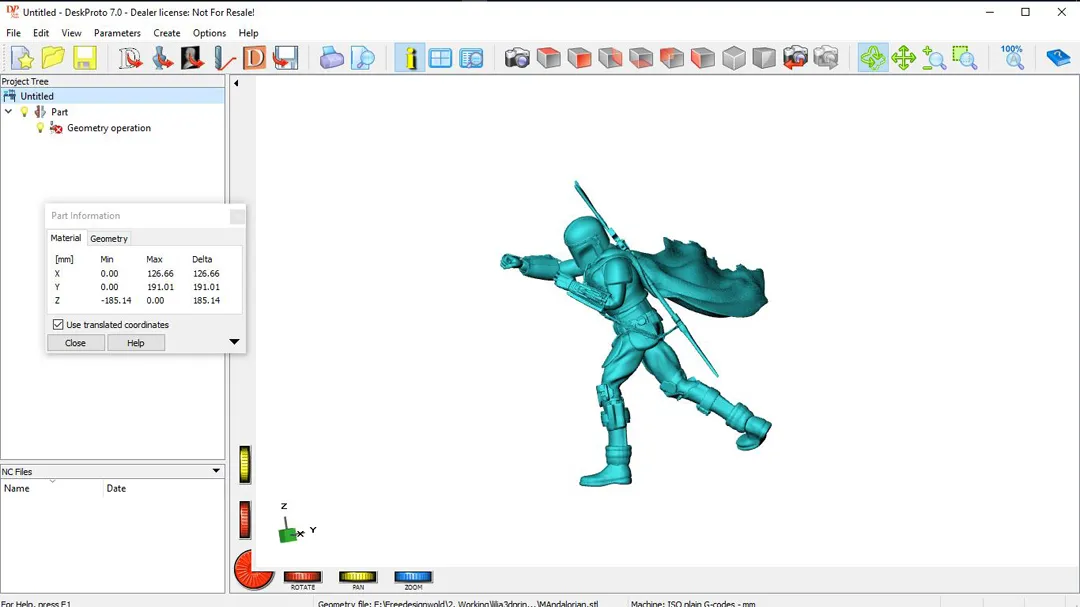This screenshot has height=607, width=1080.
Task: Print using the printer toolbar icon
Action: [331, 59]
